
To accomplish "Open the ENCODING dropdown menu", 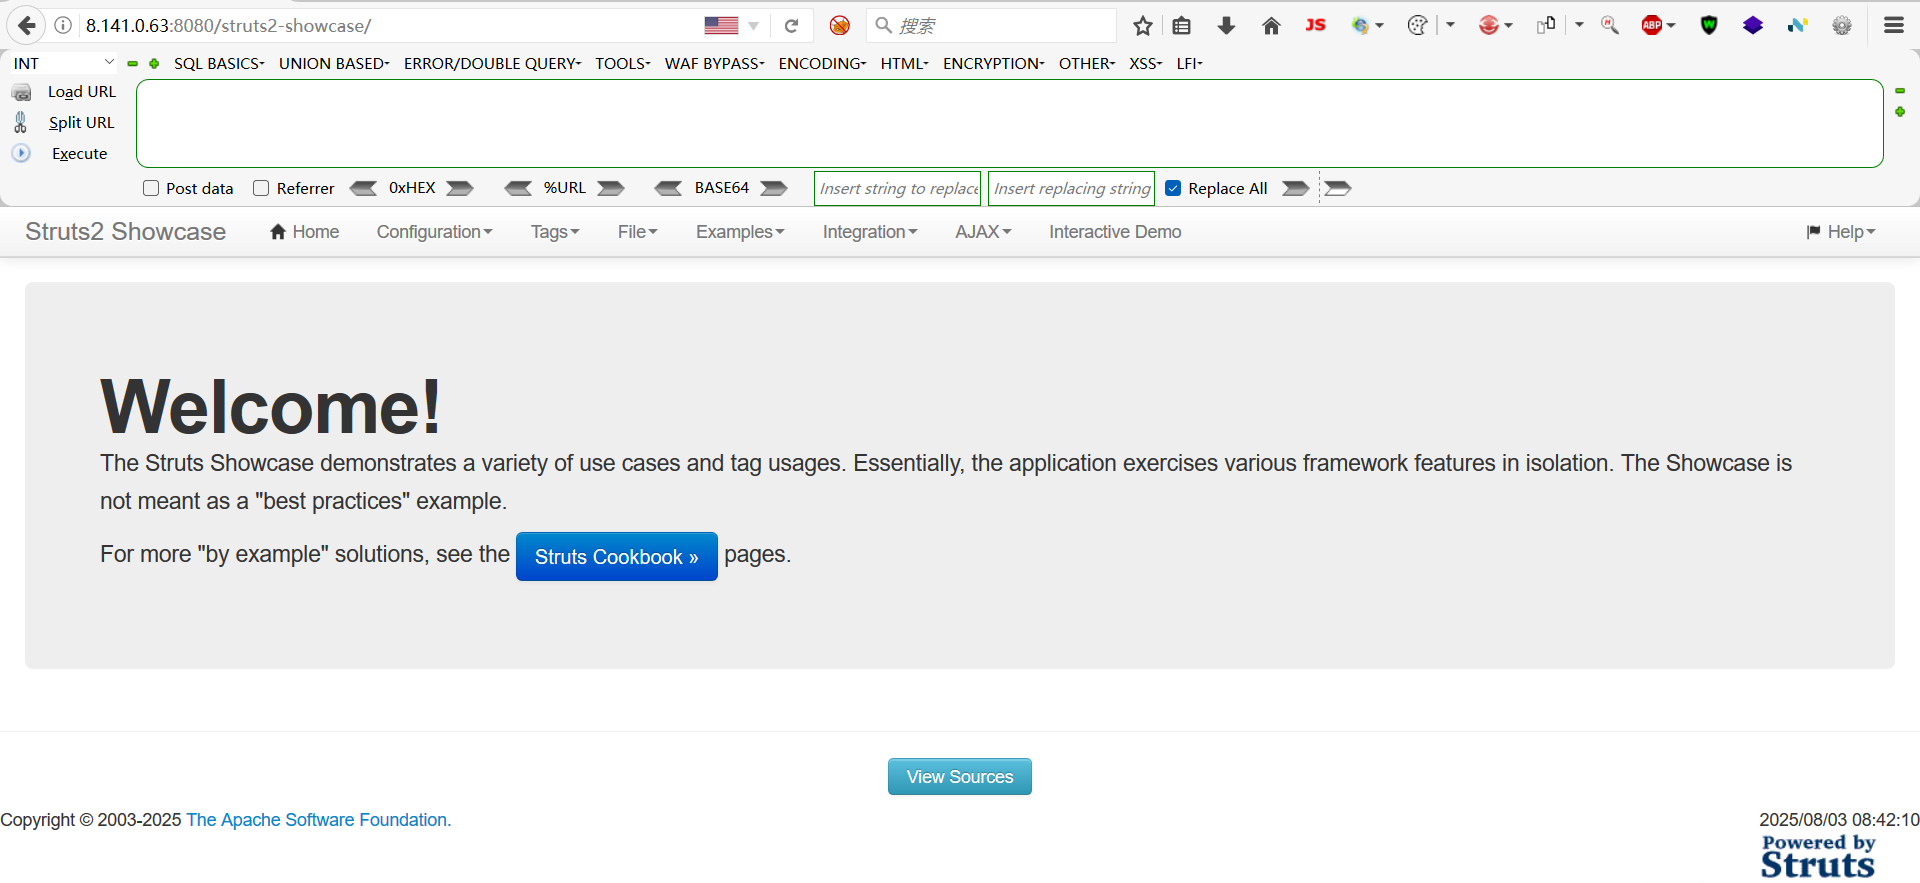I will tap(822, 63).
